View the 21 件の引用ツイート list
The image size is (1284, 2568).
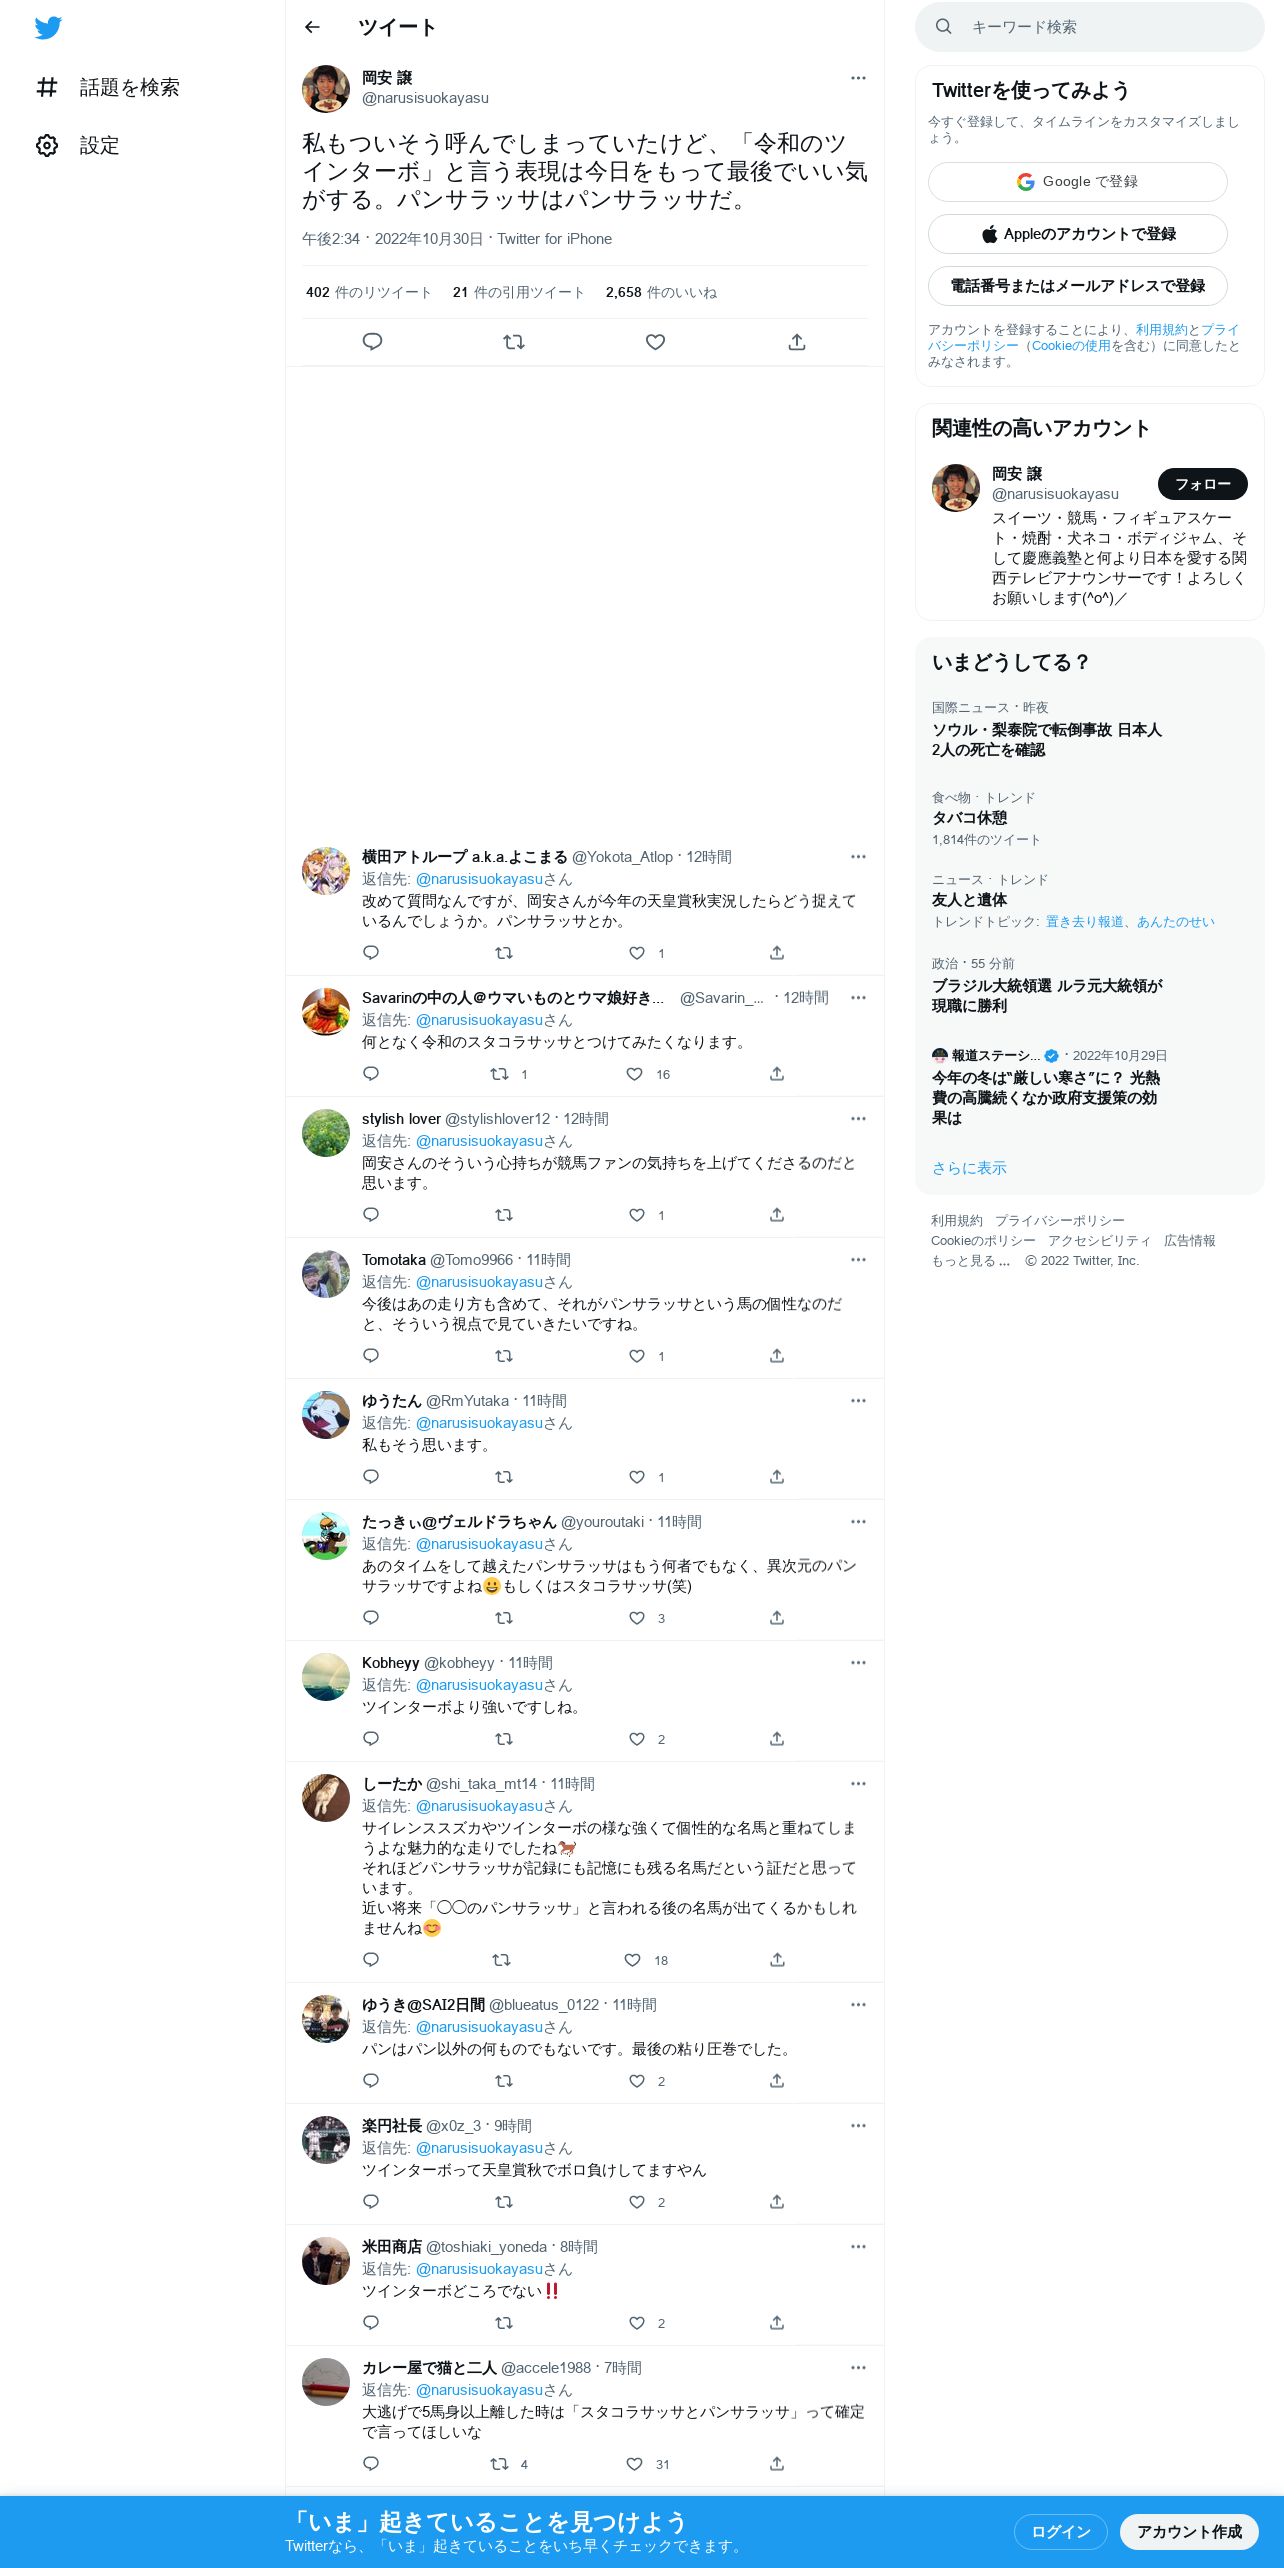pyautogui.click(x=518, y=293)
